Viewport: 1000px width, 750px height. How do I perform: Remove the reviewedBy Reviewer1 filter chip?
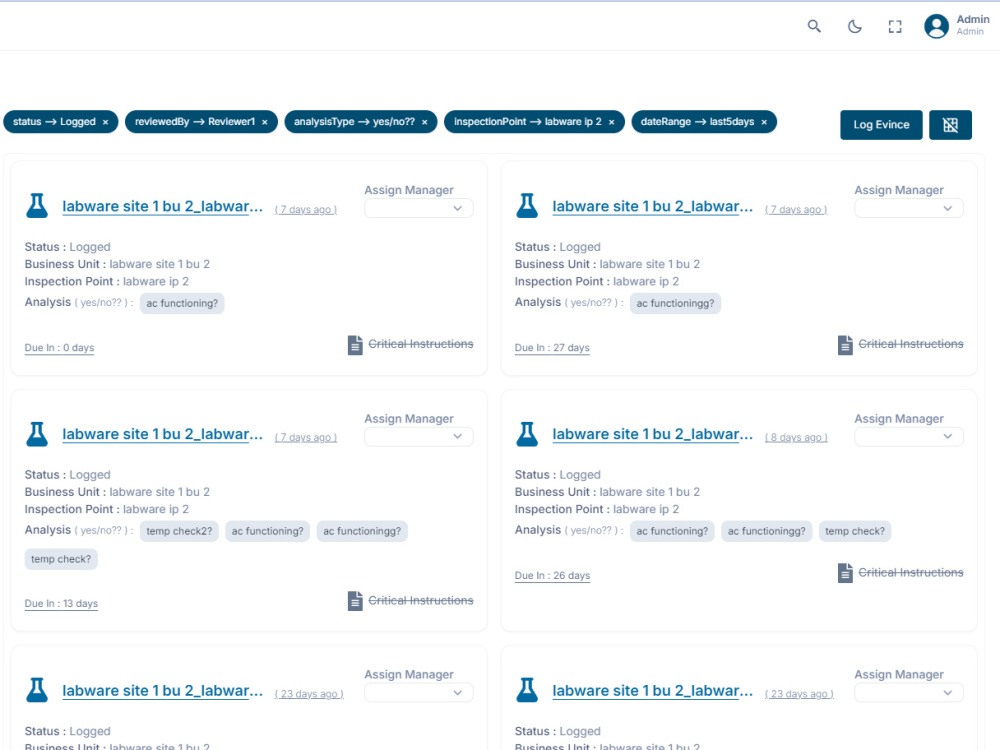(265, 122)
